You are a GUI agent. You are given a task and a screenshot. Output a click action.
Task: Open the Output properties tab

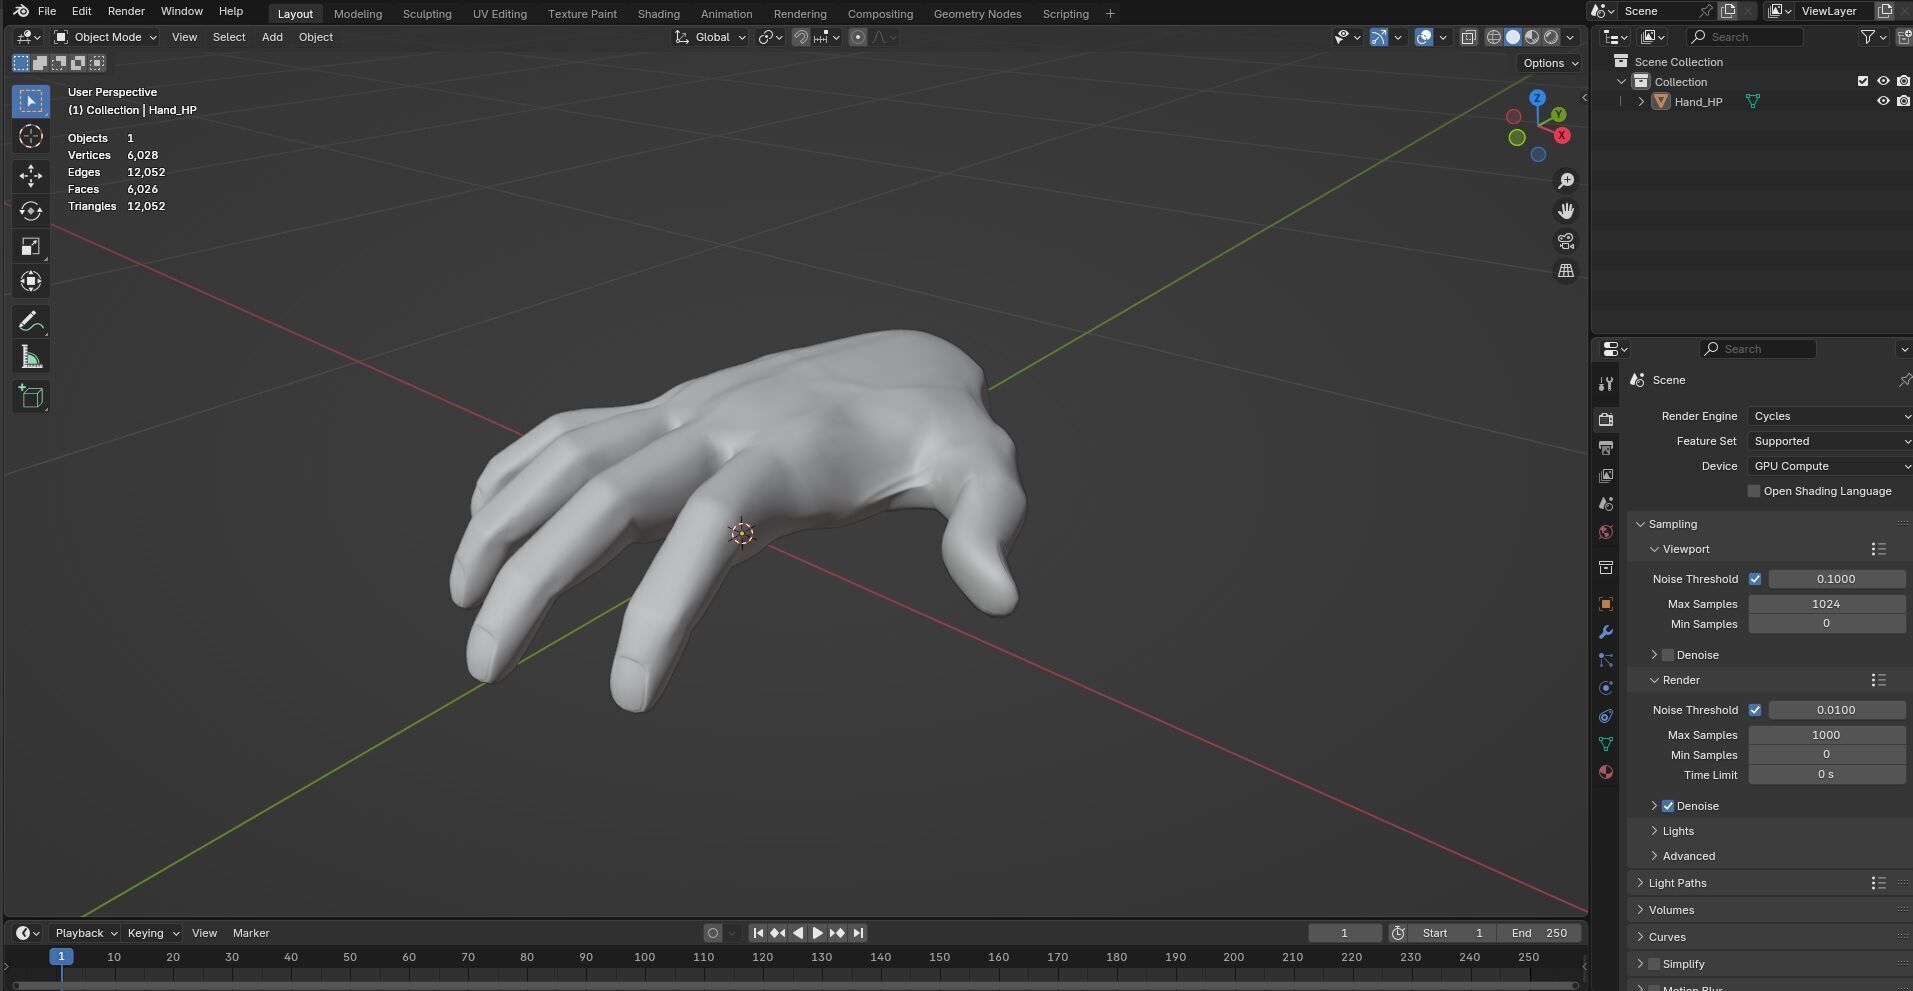click(x=1606, y=447)
